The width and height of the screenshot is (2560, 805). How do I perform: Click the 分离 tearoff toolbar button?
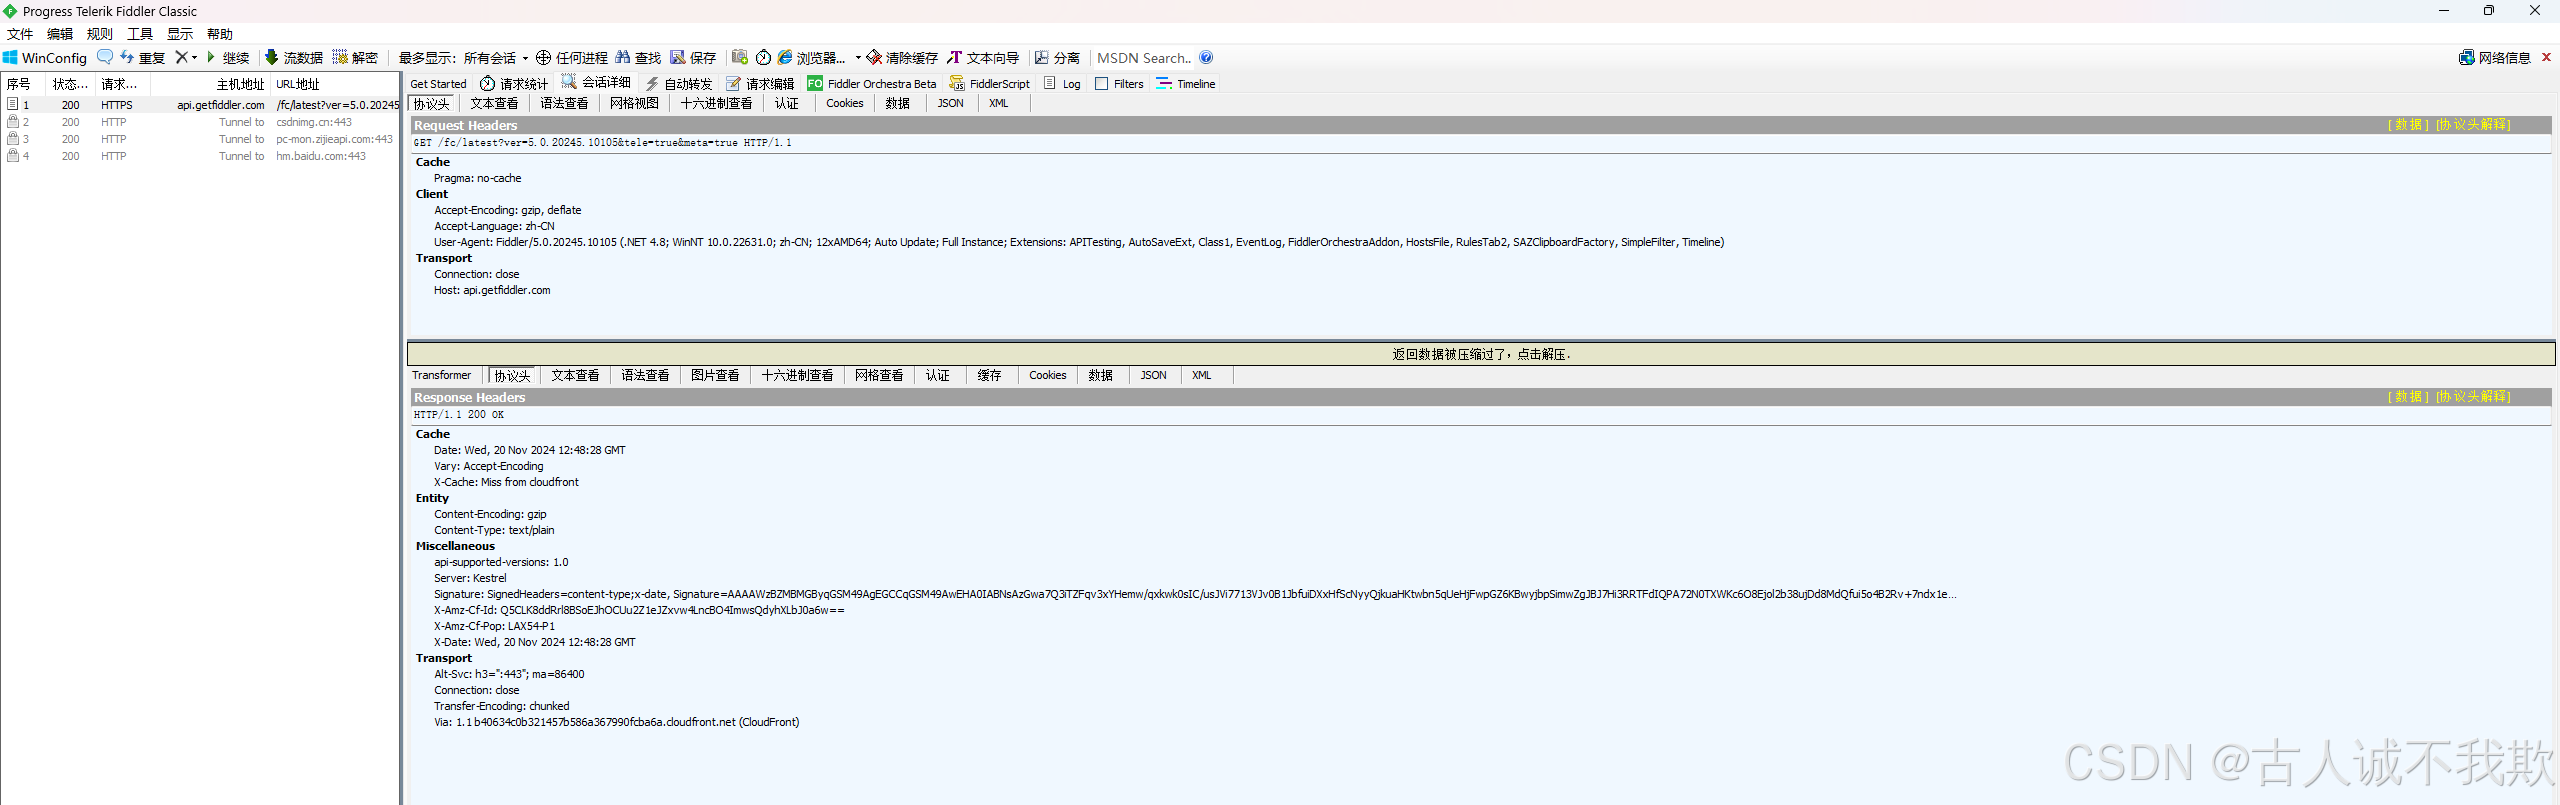point(1057,58)
